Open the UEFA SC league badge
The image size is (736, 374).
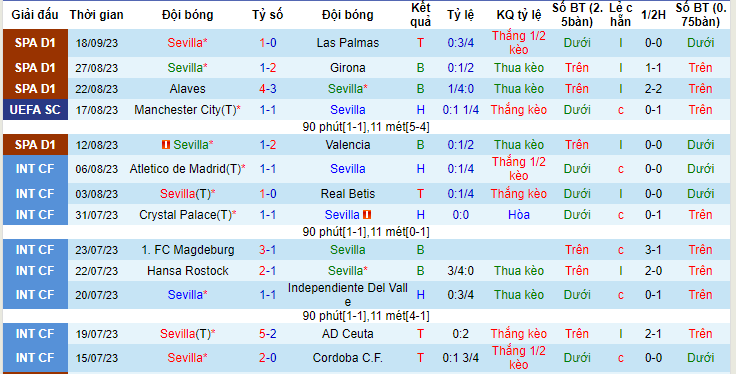[x=35, y=110]
